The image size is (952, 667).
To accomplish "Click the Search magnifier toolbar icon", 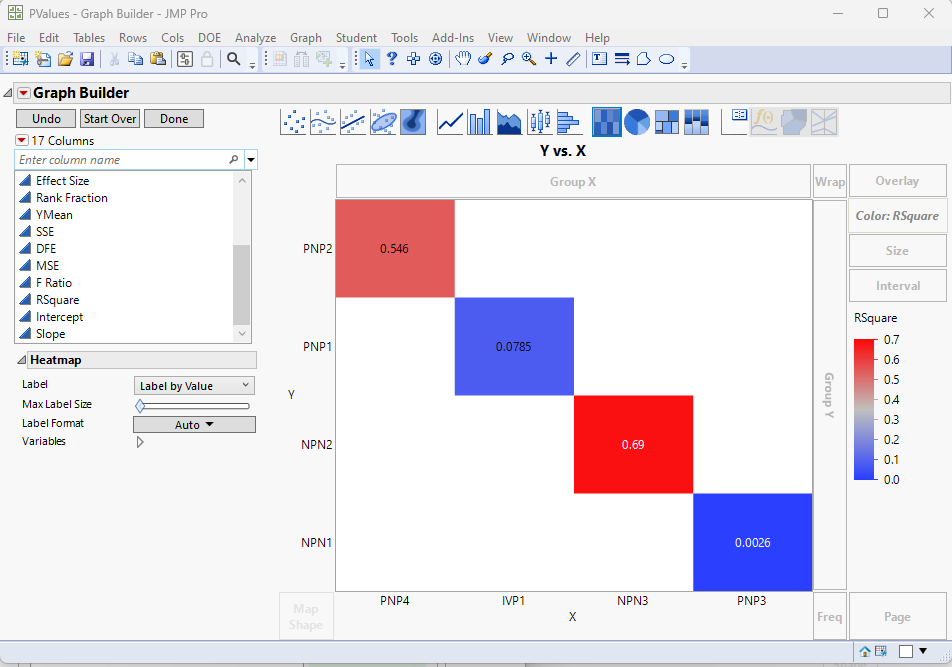I will 234,59.
